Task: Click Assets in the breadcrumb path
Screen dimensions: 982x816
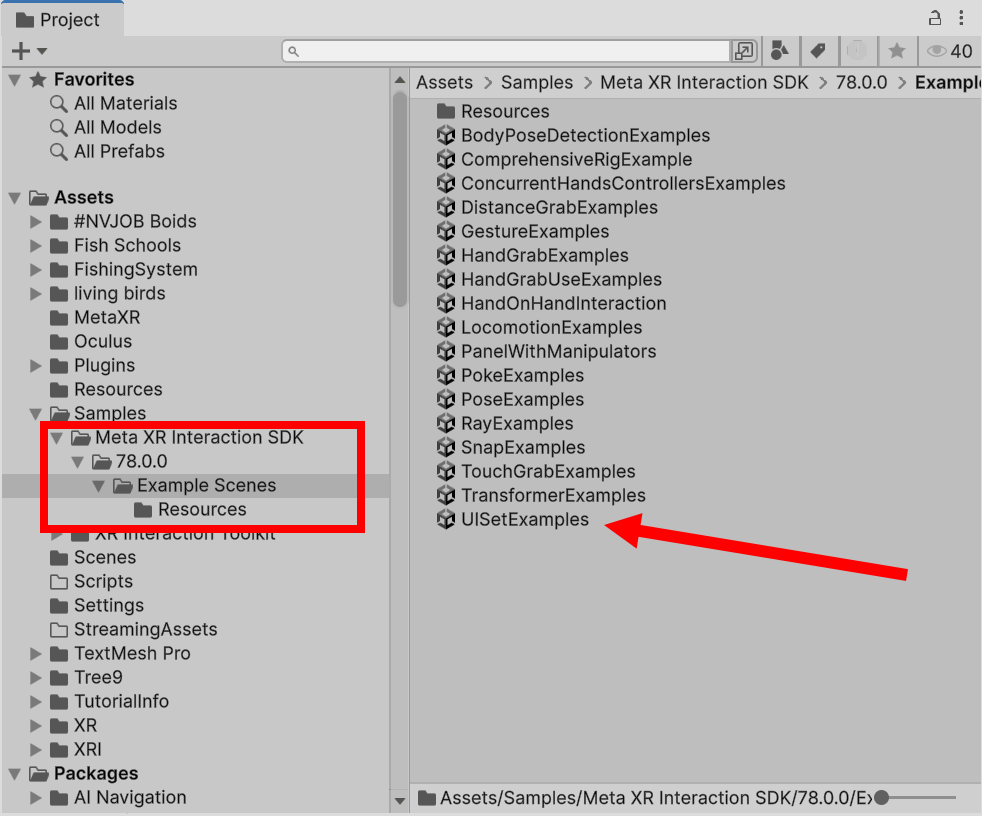Action: click(x=445, y=83)
